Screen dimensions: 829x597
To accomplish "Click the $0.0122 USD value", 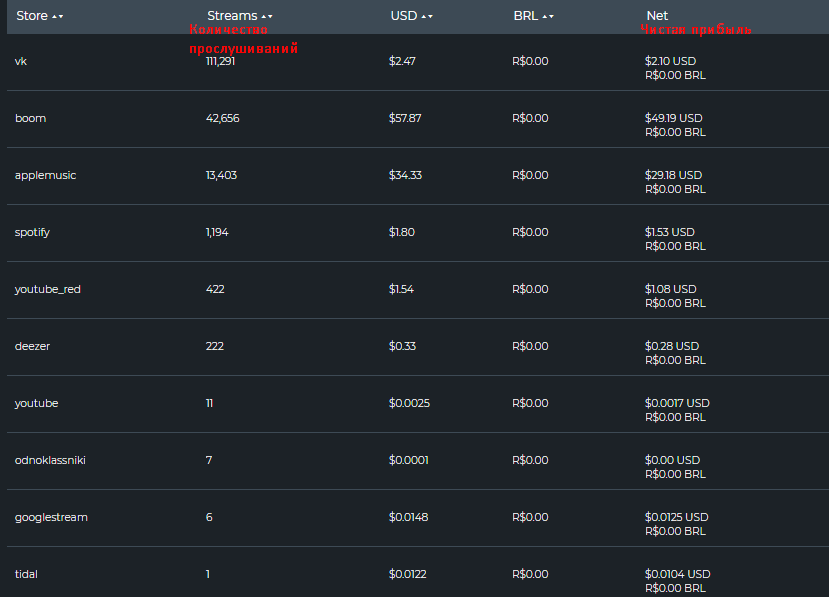I will (408, 574).
